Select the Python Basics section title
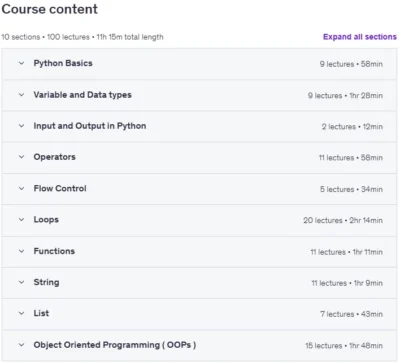 tap(63, 63)
